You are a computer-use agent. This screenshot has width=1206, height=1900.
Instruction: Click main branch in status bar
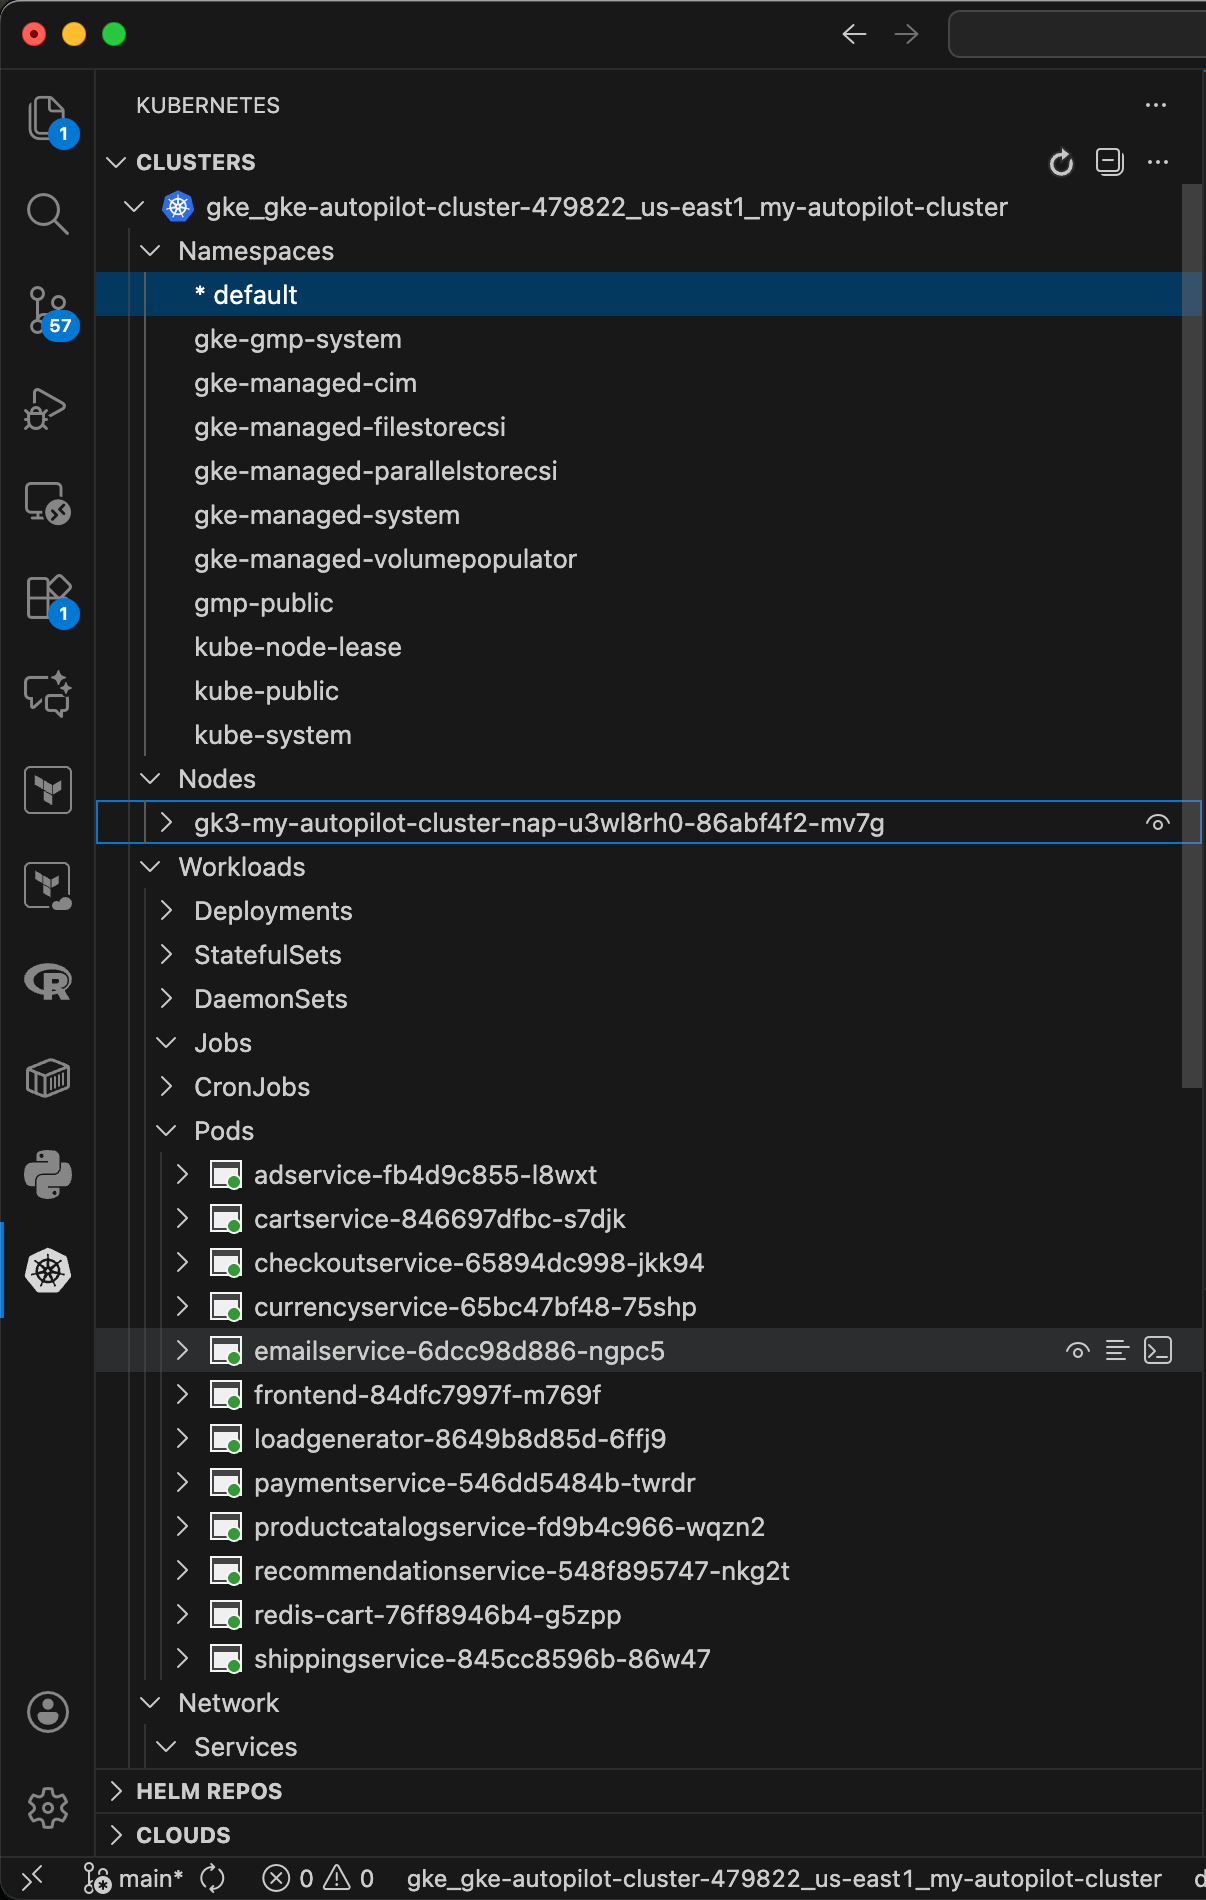coord(135,1879)
